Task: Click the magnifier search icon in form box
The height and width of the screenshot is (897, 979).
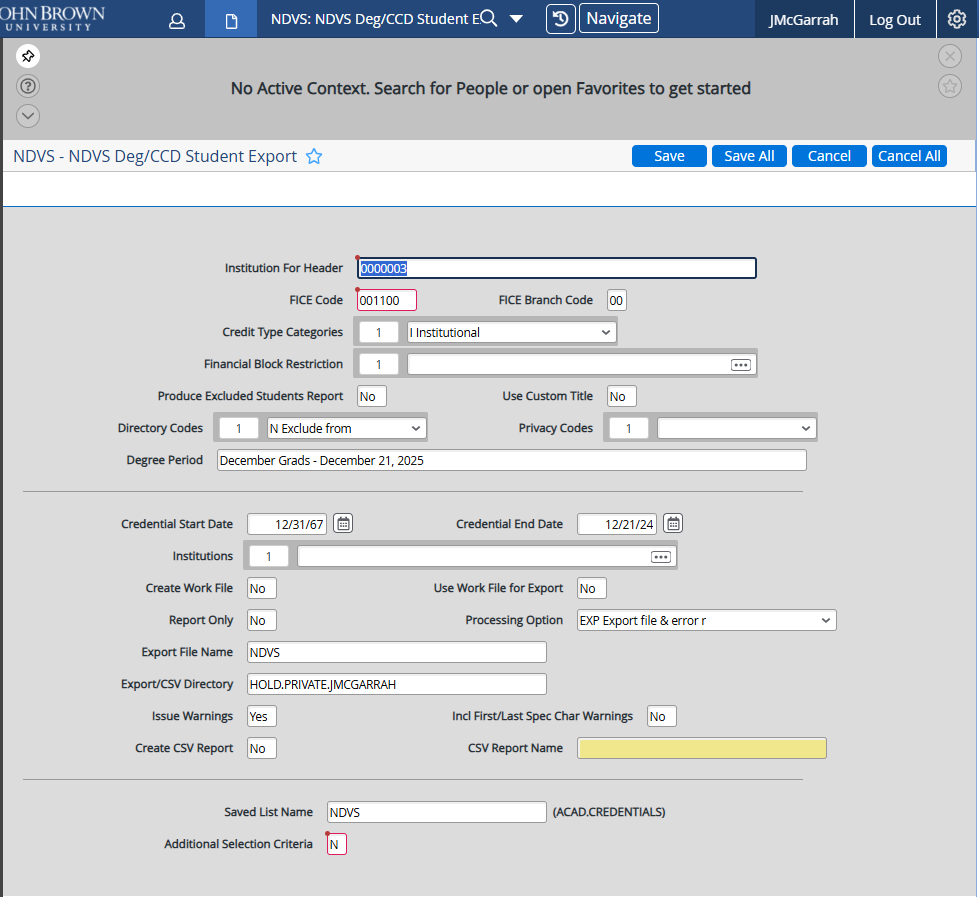Action: tap(490, 18)
